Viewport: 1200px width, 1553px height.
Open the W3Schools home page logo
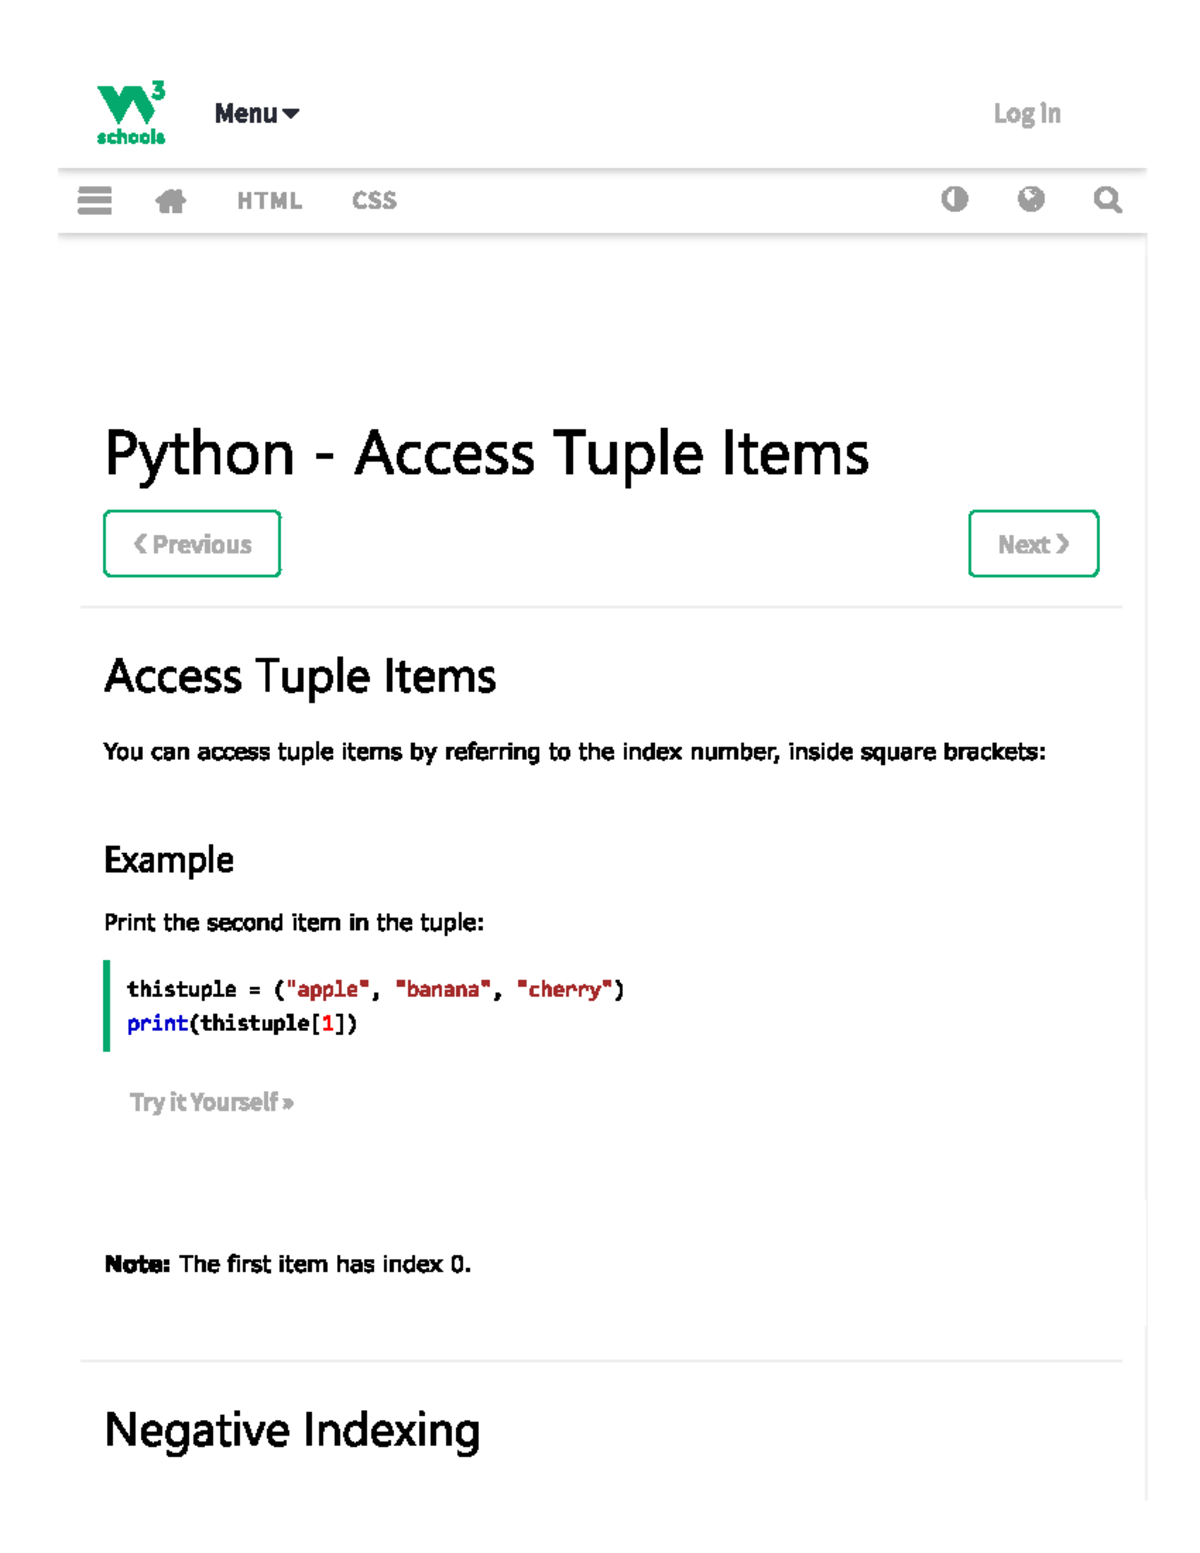(130, 112)
